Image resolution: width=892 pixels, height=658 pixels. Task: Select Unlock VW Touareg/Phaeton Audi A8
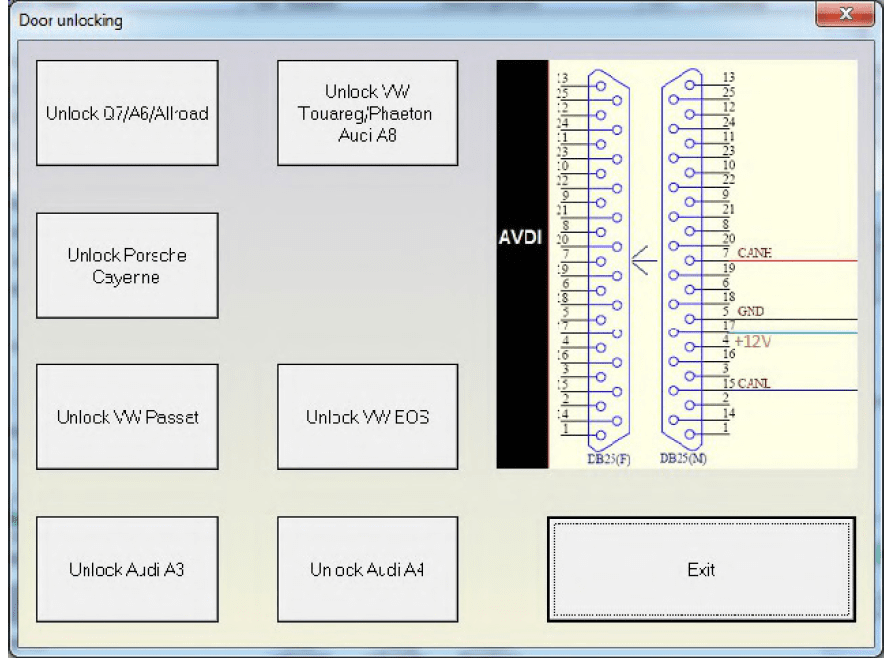pyautogui.click(x=367, y=113)
